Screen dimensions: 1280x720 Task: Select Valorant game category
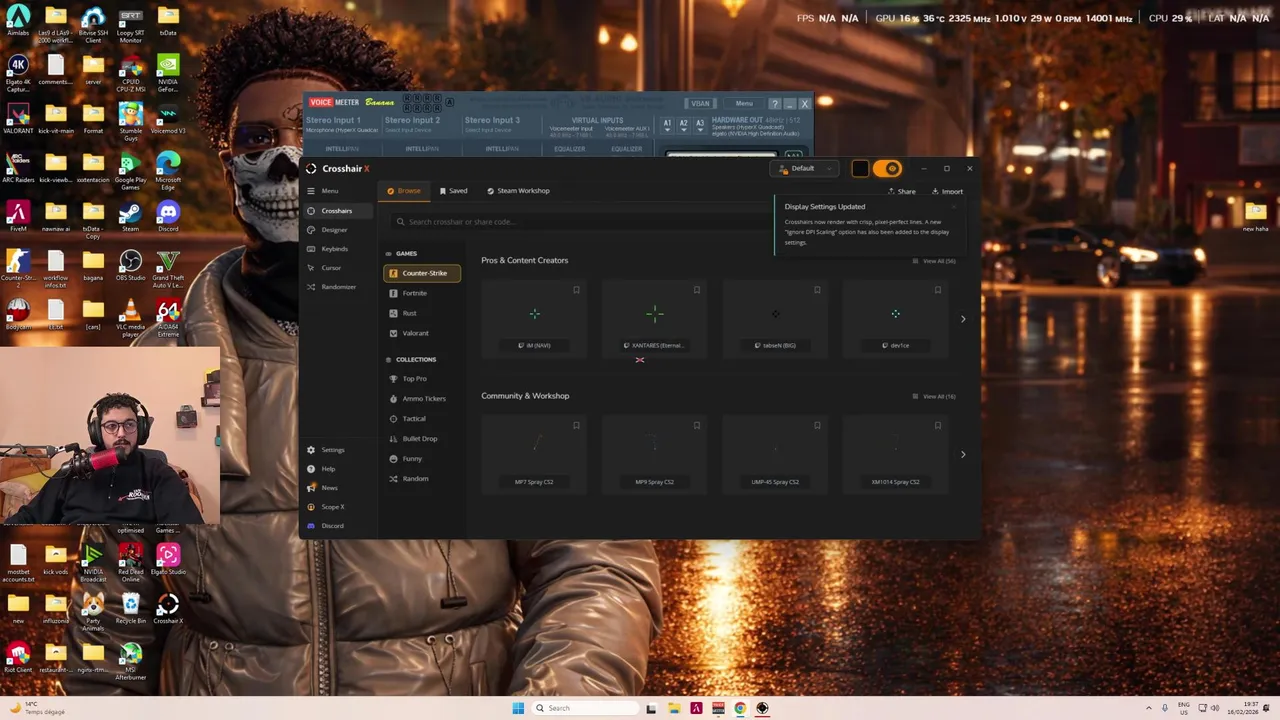(x=422, y=333)
